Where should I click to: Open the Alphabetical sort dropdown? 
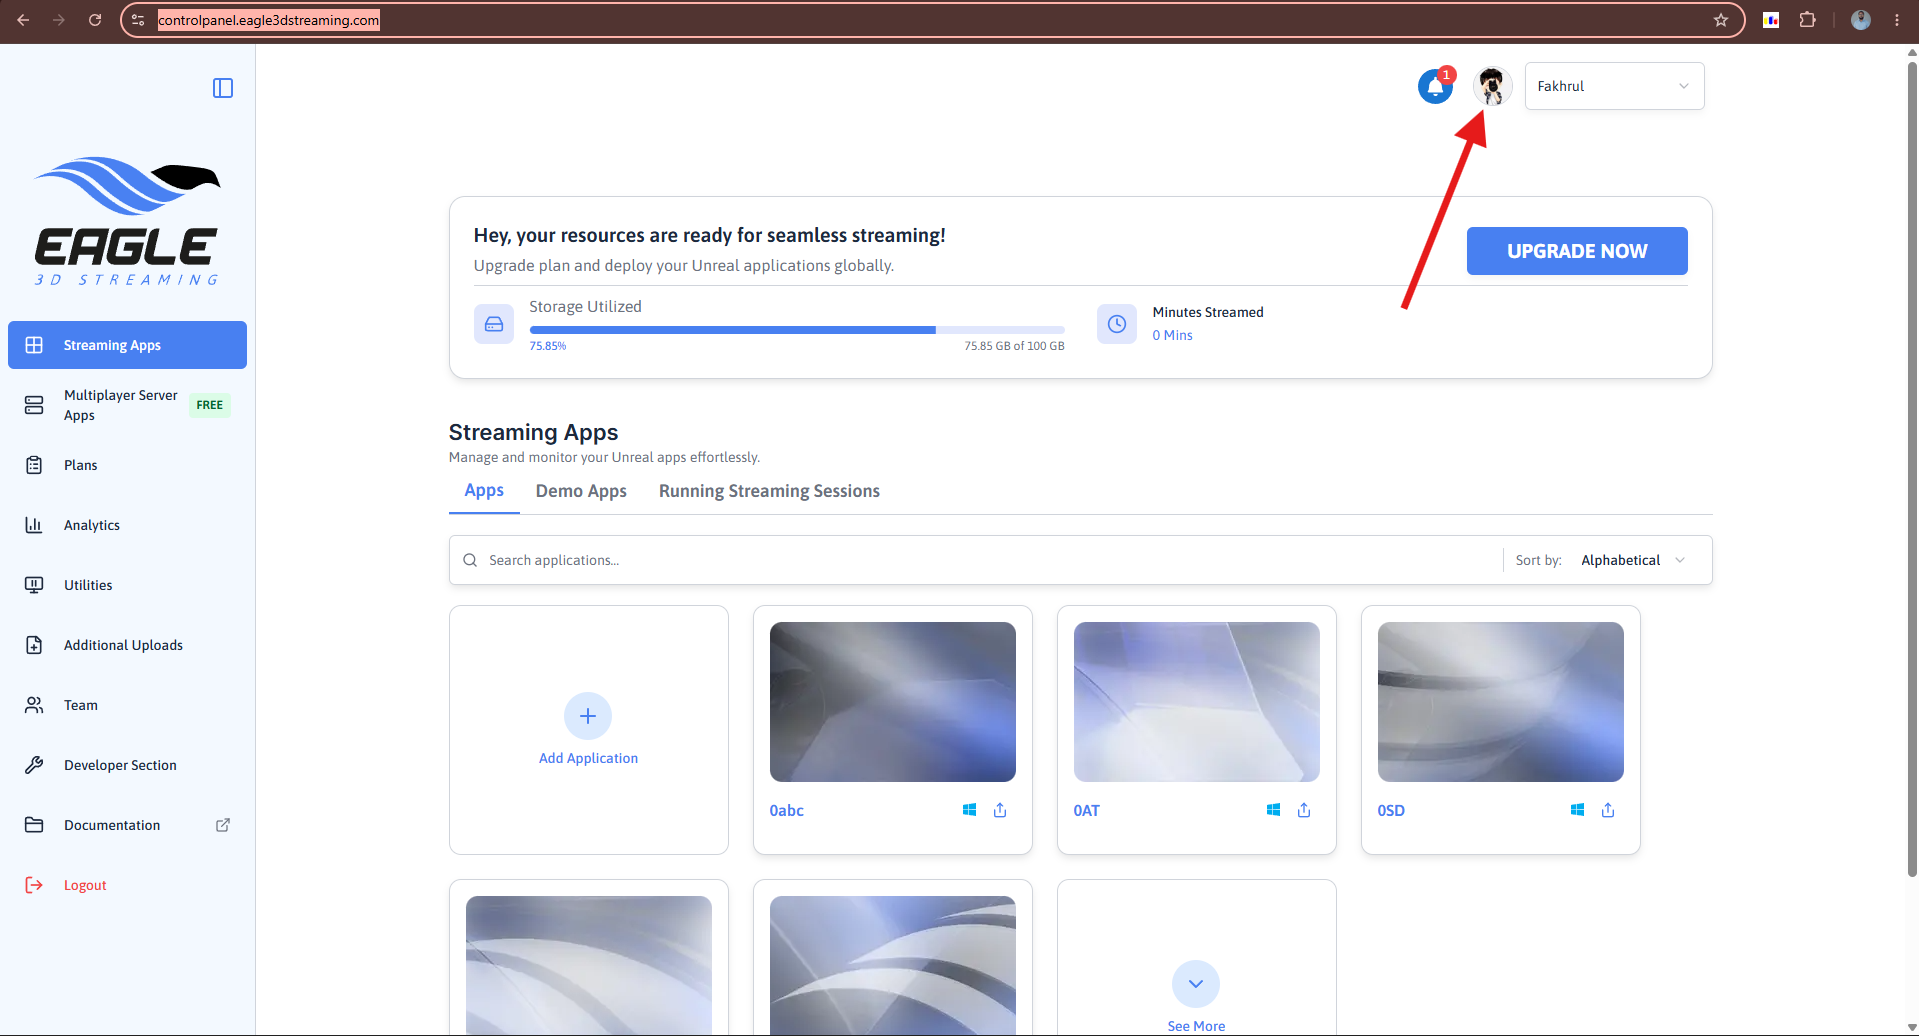point(1632,560)
